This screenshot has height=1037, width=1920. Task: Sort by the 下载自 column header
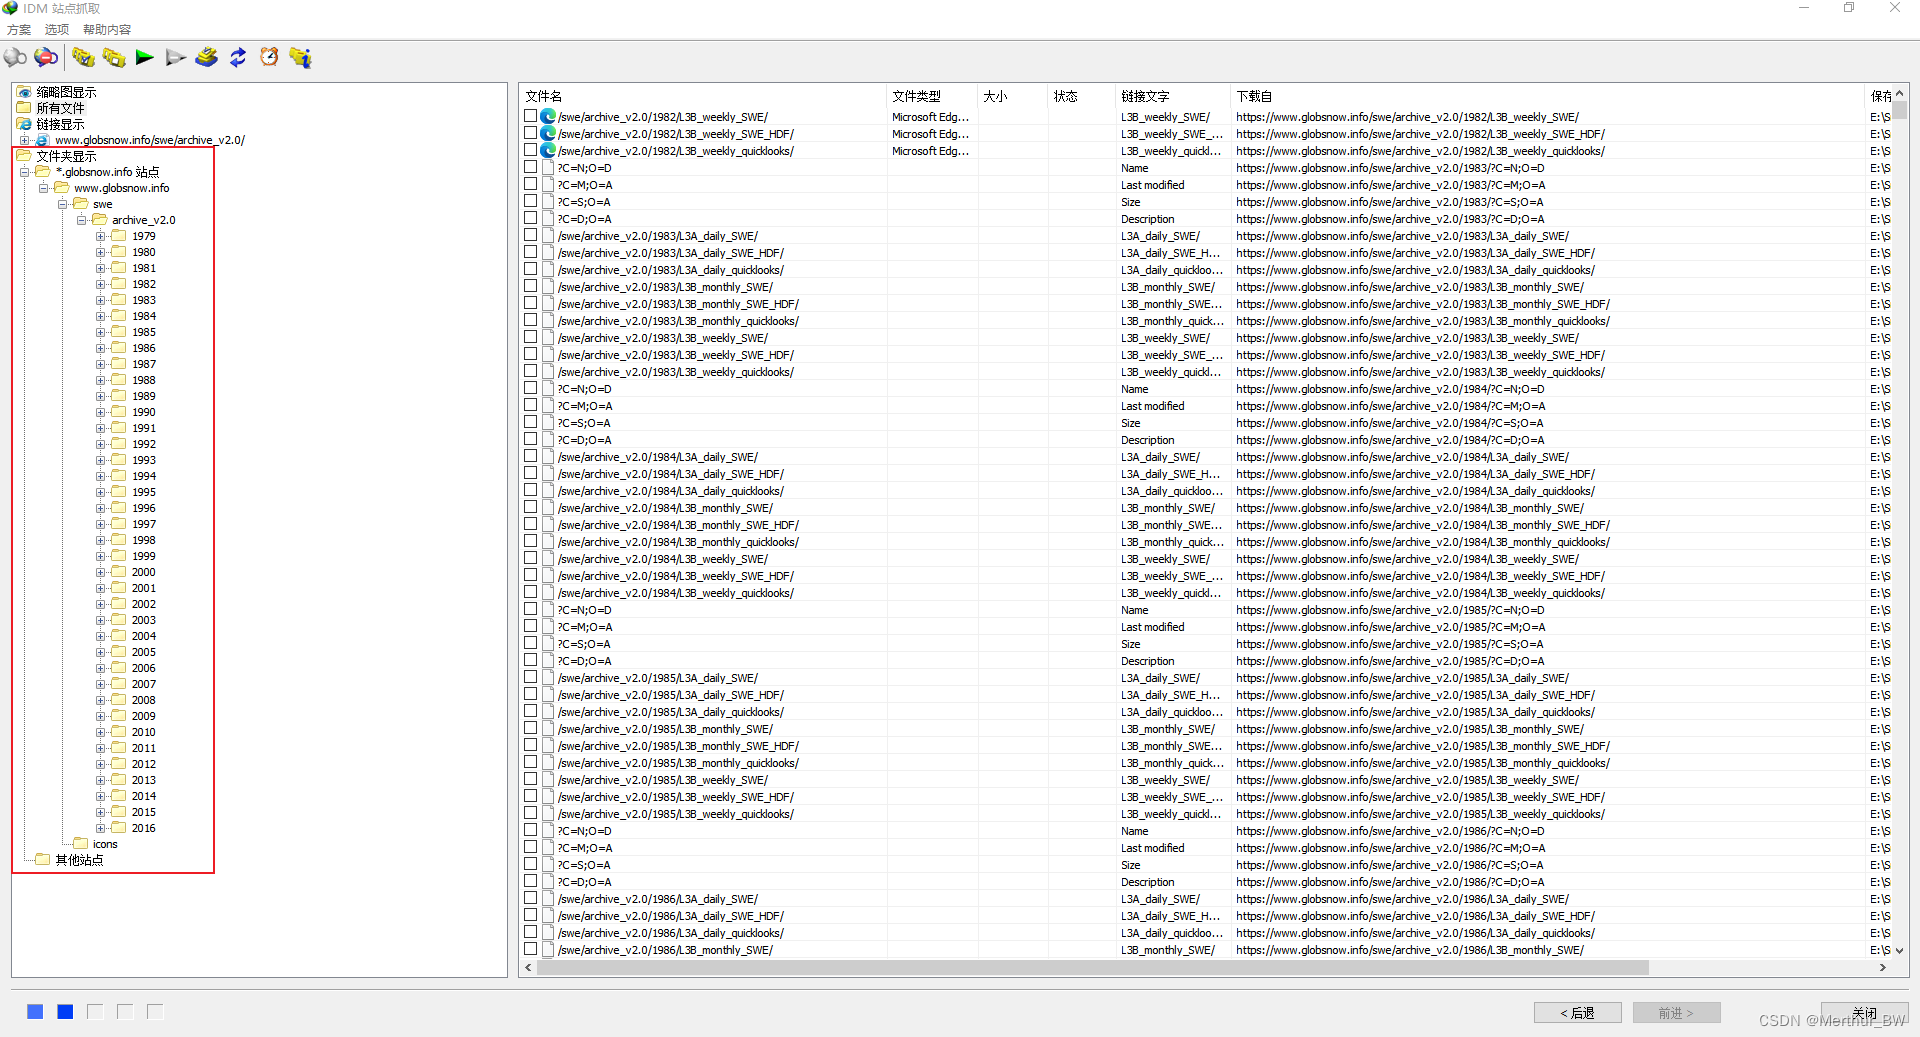tap(1547, 96)
